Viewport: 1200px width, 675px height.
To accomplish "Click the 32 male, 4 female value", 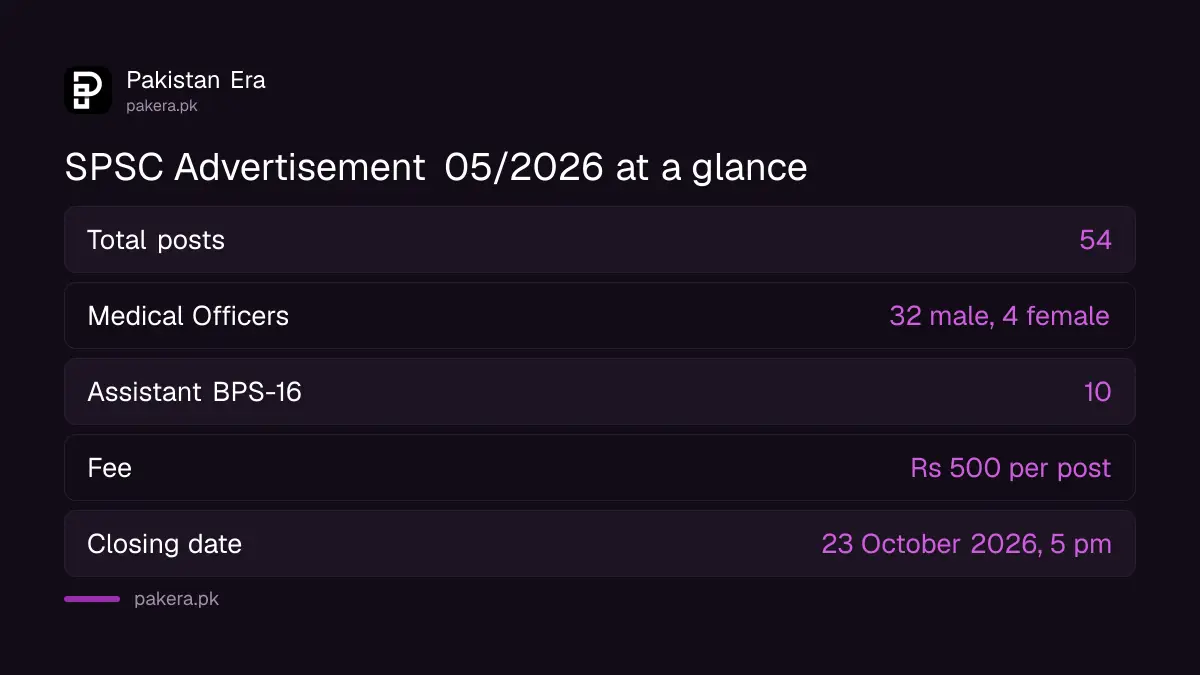I will click(999, 316).
